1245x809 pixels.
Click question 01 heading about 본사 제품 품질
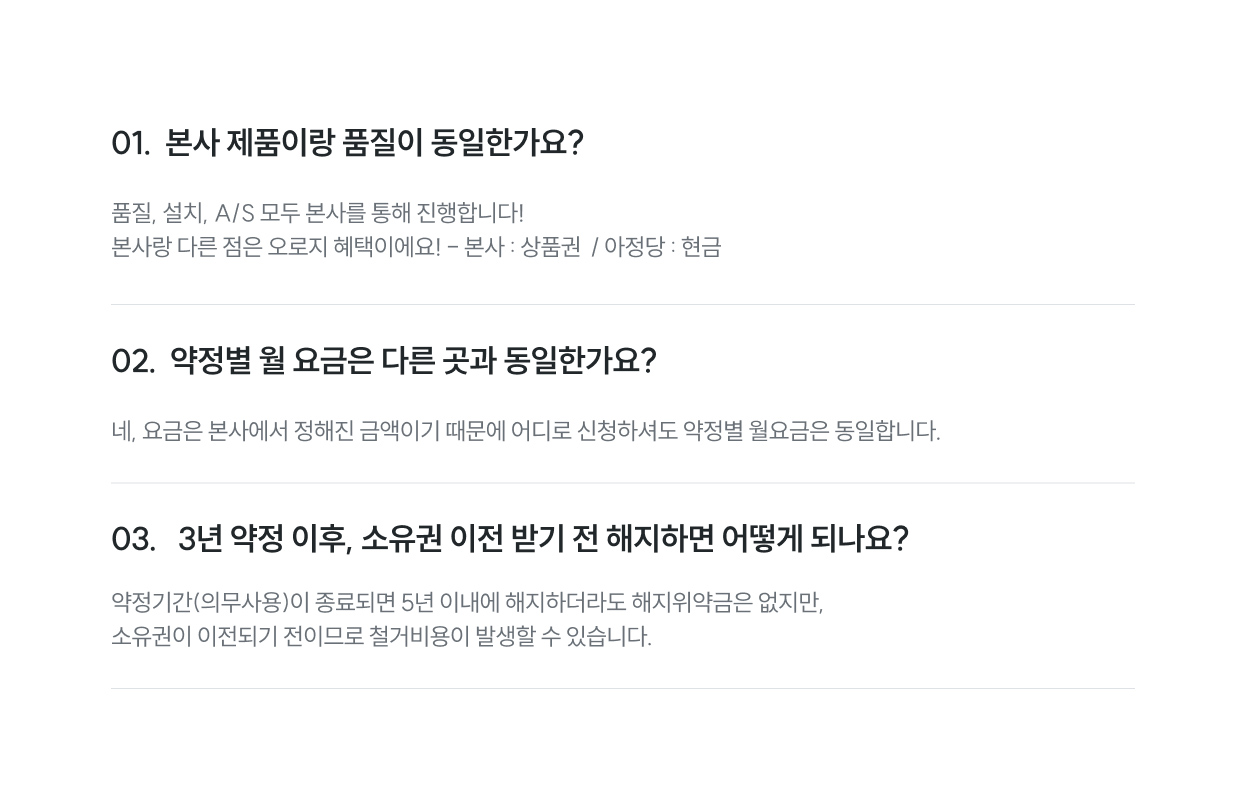tap(347, 143)
